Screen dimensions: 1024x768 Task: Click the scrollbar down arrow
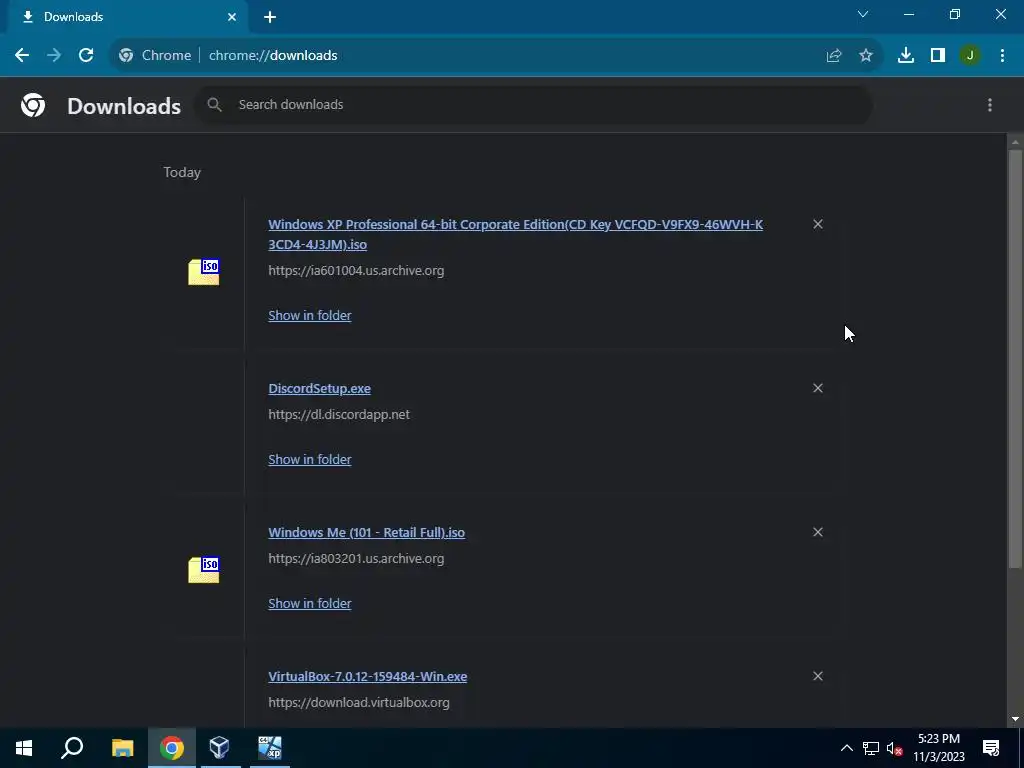tap(1015, 720)
